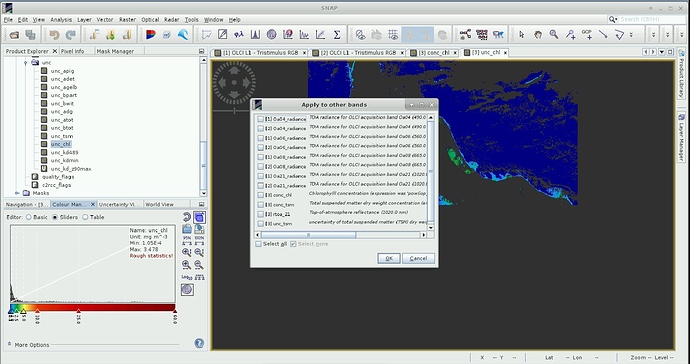Click Import colour palette from file icon
This screenshot has height=364, width=690.
(187, 229)
